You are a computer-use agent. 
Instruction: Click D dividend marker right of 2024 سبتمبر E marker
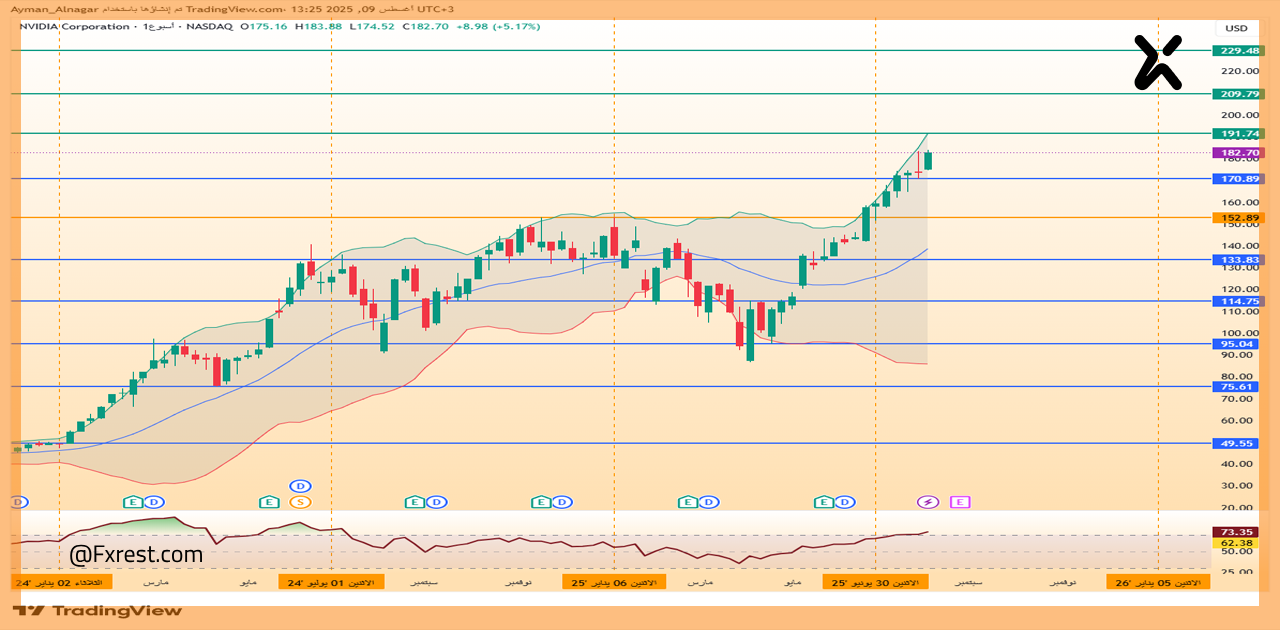pos(436,502)
